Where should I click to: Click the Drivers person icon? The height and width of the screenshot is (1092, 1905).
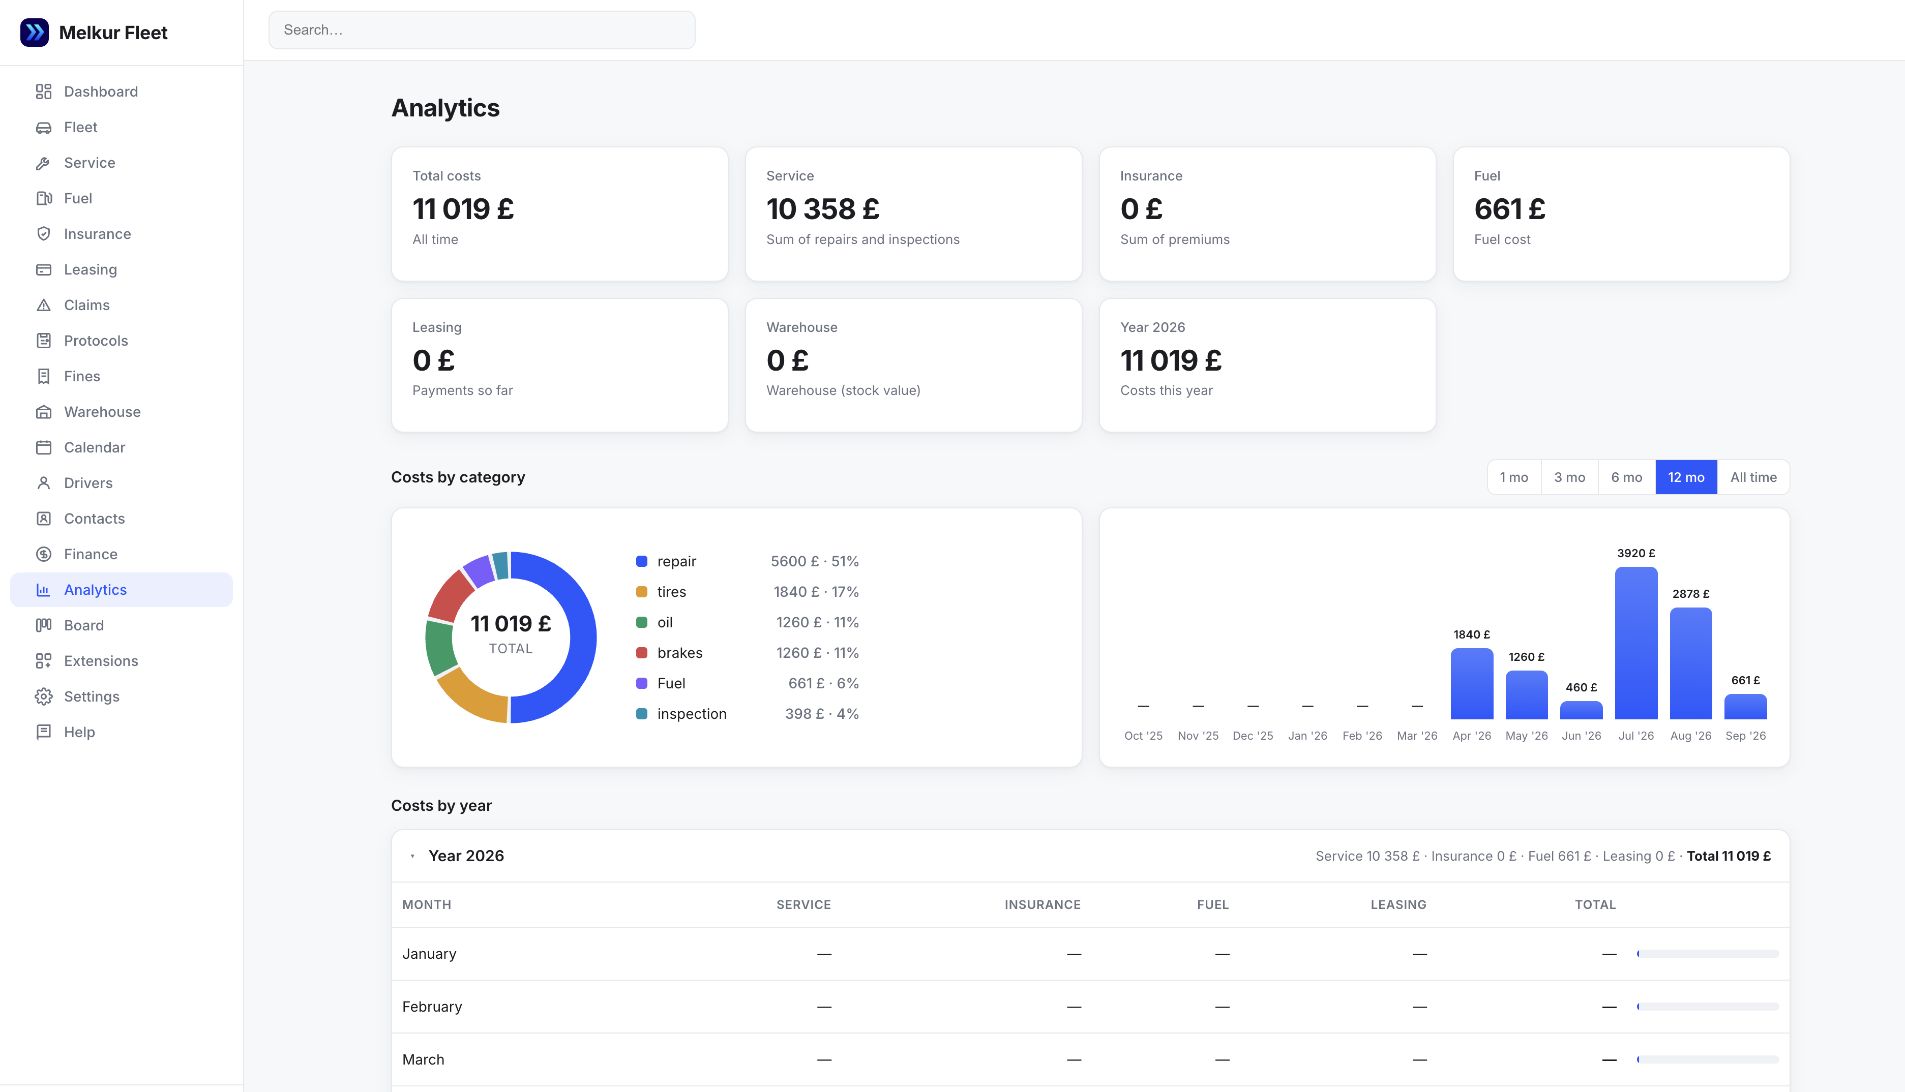(x=43, y=483)
